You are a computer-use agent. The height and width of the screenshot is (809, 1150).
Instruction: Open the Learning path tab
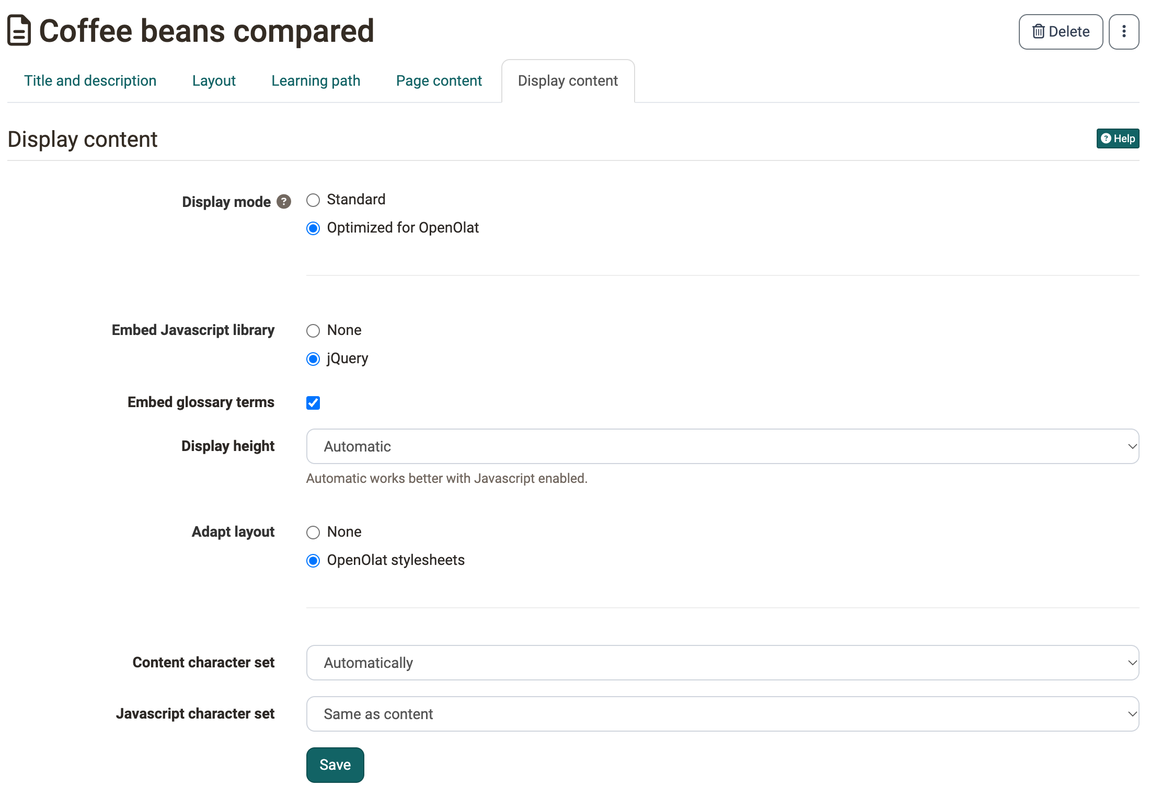tap(316, 81)
